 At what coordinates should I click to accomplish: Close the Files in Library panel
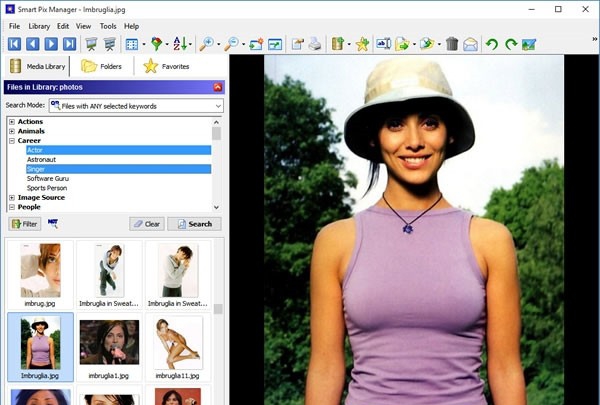point(217,87)
